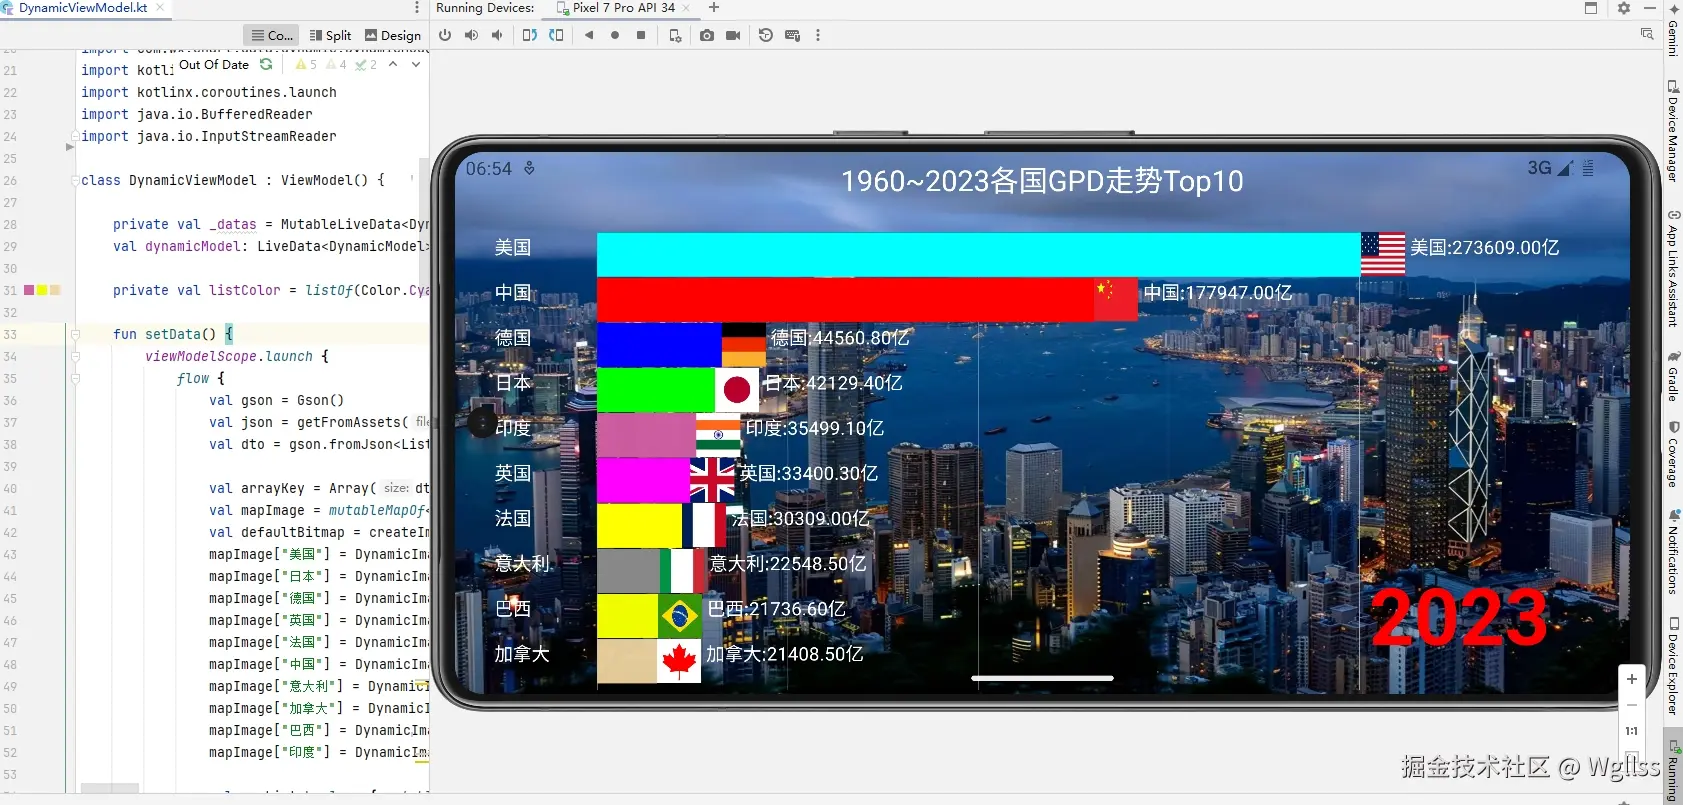Go to next highlighted problem

pos(416,64)
